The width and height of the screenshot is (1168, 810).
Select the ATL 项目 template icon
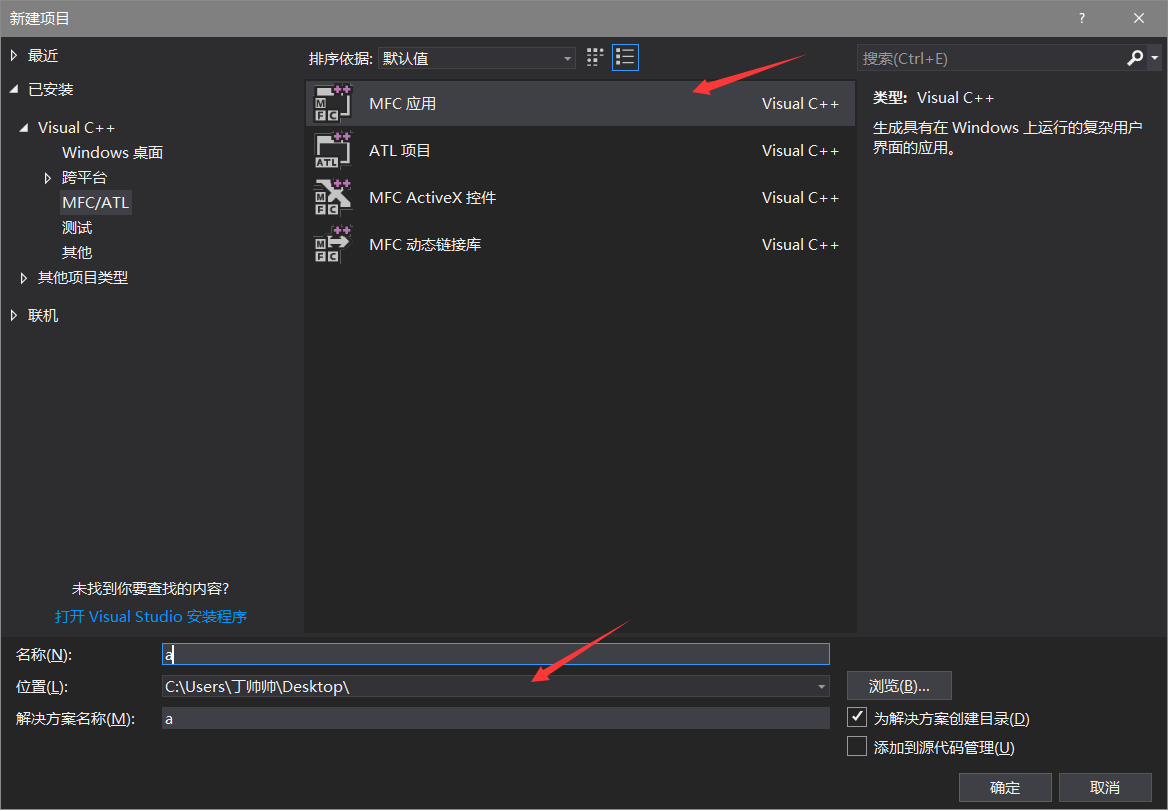tap(332, 151)
